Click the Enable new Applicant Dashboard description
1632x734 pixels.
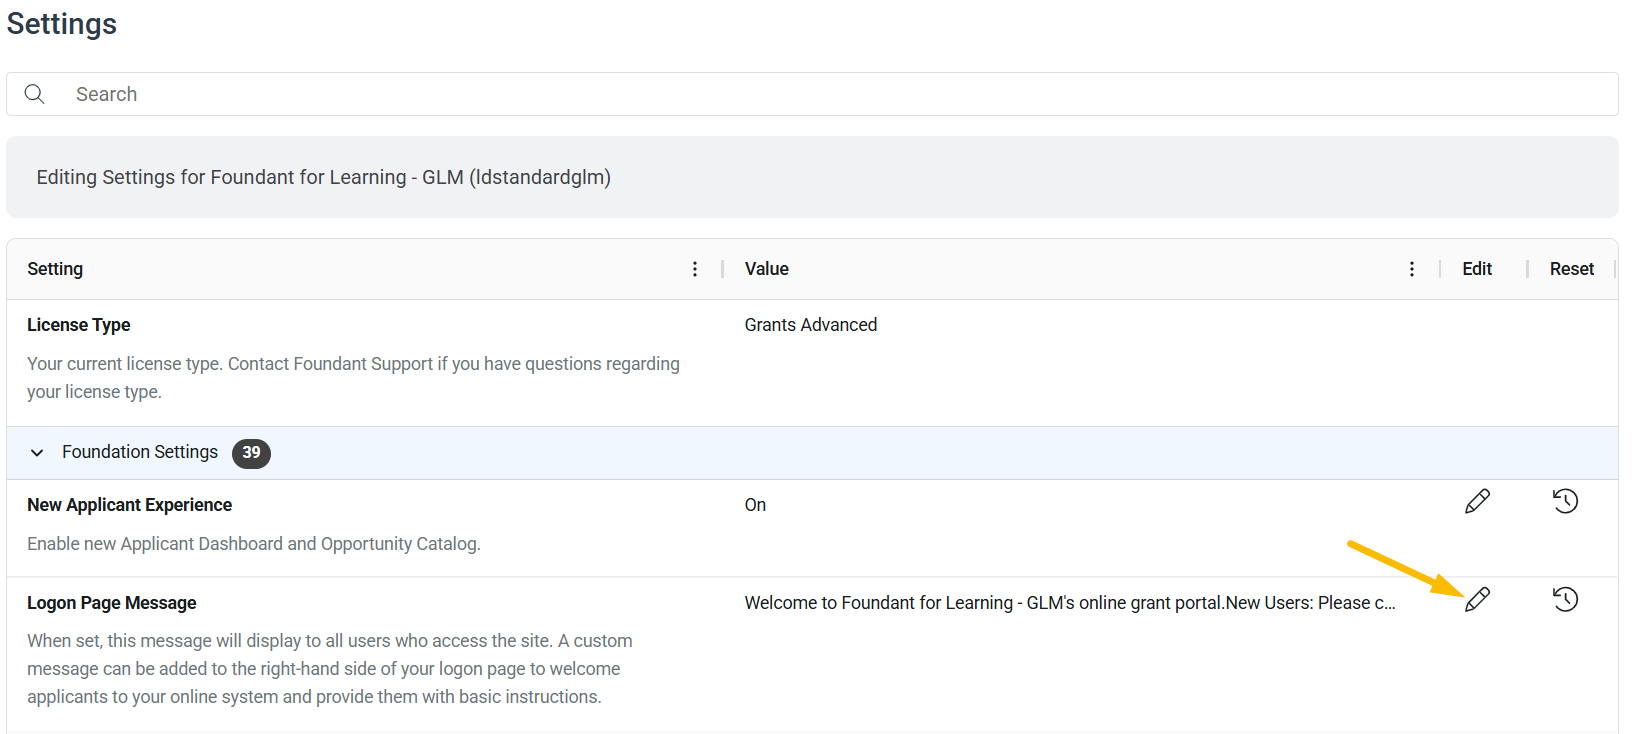coord(254,544)
